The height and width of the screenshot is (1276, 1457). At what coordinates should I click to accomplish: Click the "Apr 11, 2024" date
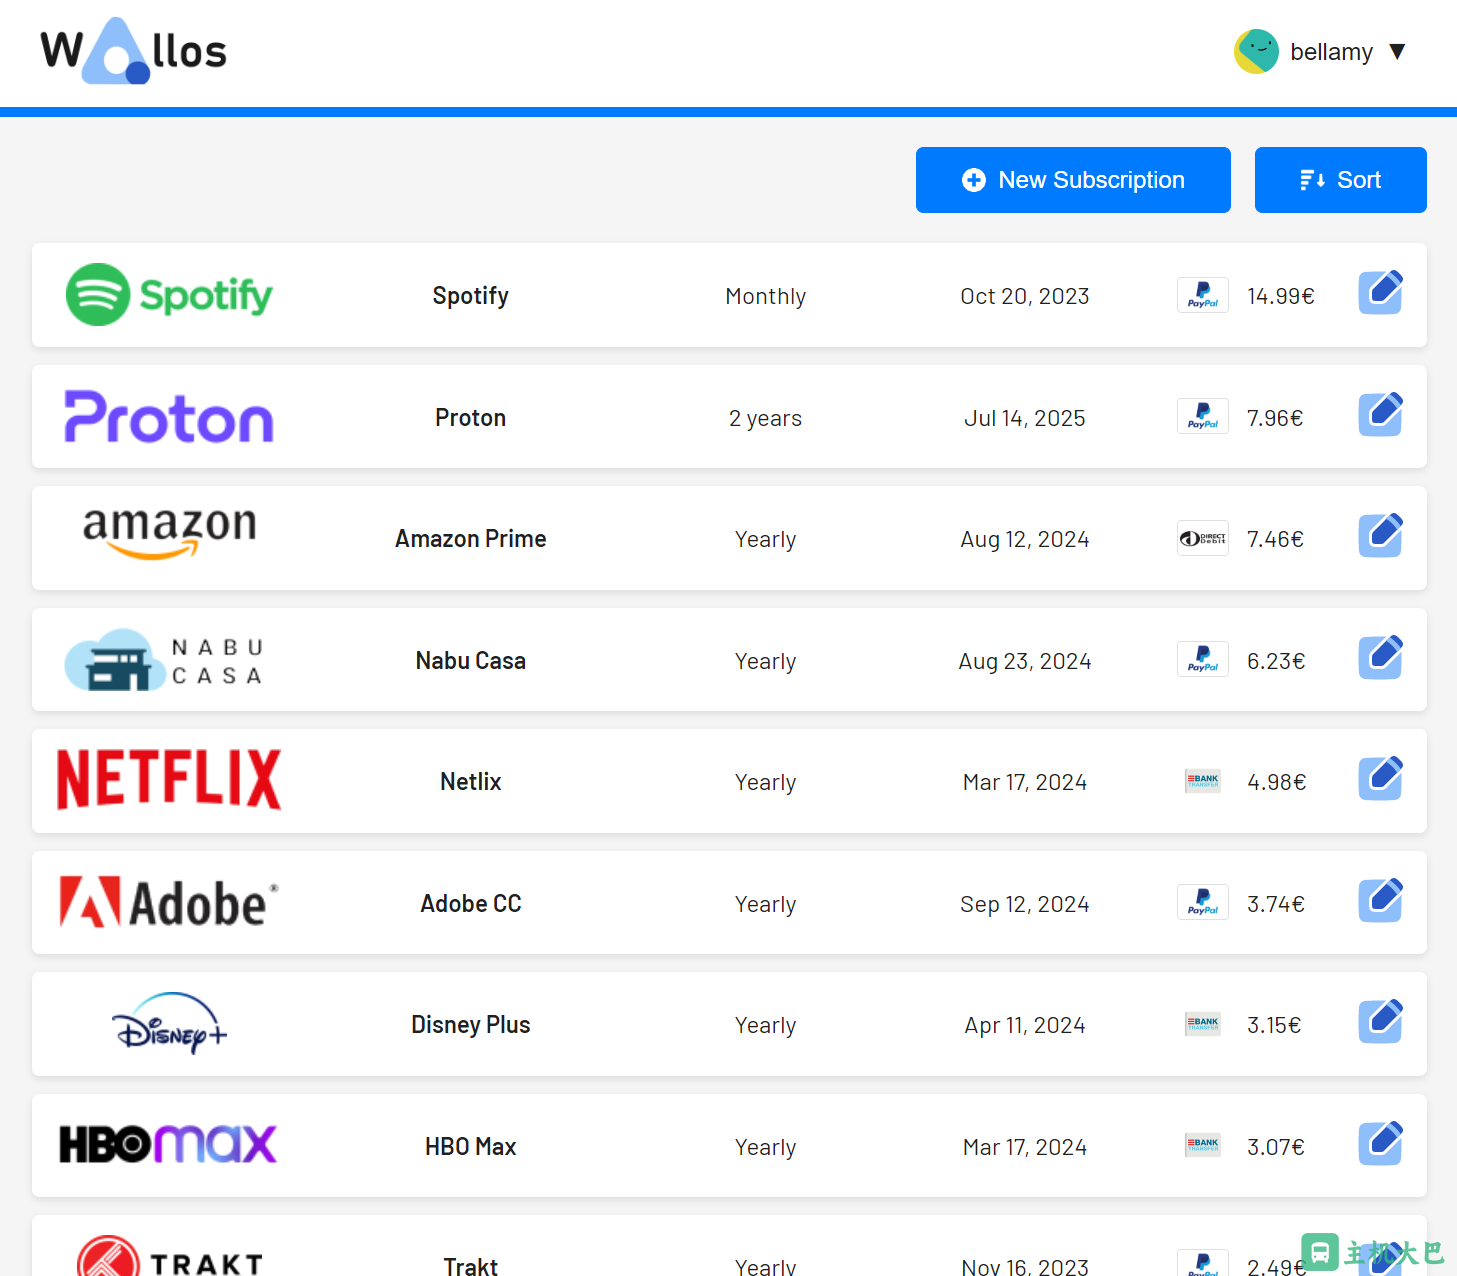point(1025,1026)
